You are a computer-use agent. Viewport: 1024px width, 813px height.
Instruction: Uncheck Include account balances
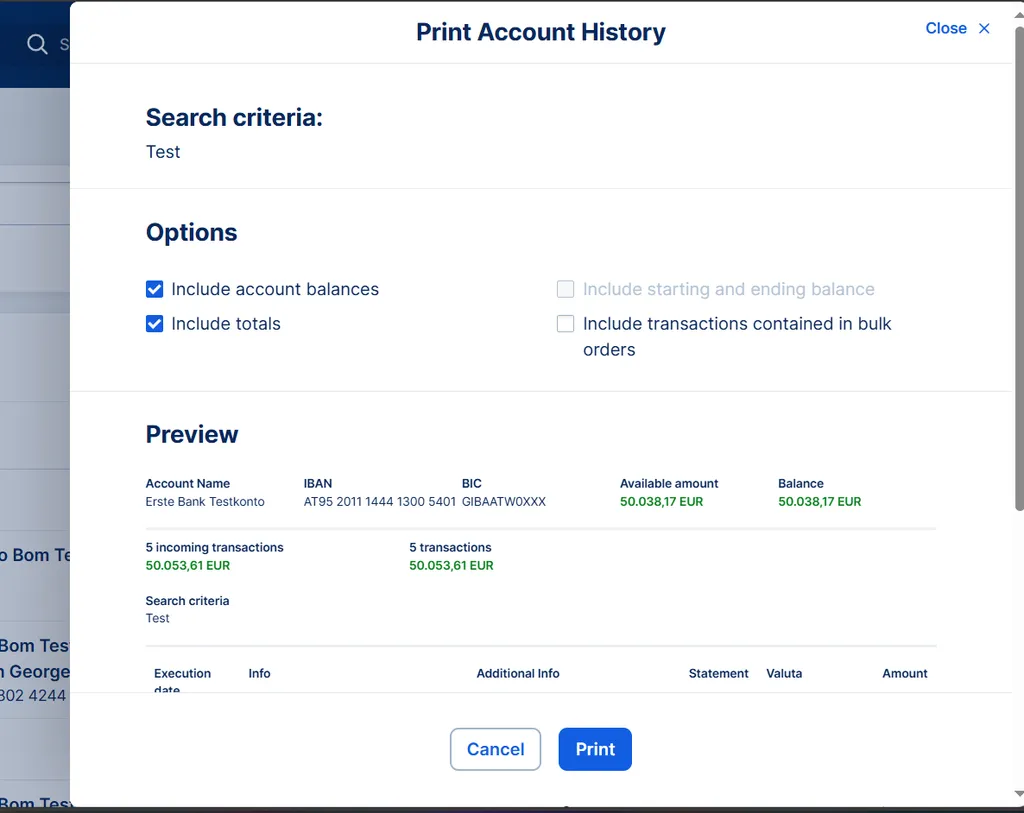[155, 289]
